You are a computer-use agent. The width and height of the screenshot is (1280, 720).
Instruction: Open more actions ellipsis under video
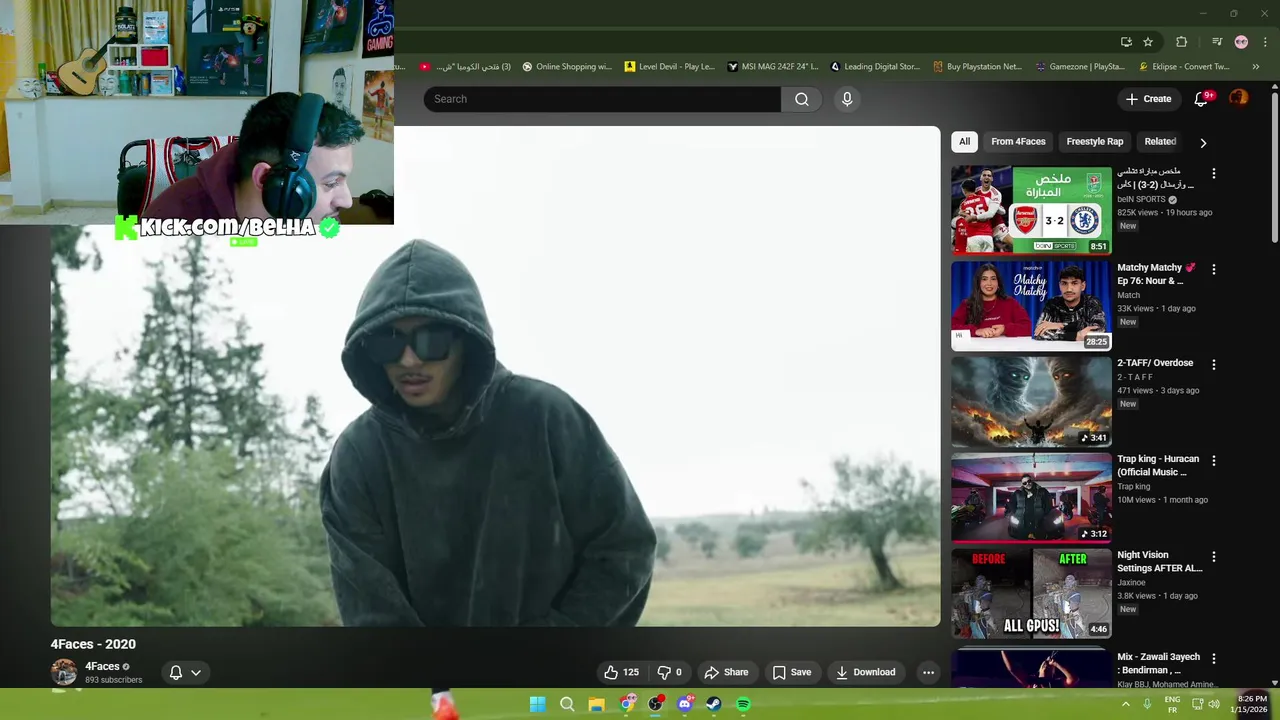(928, 672)
